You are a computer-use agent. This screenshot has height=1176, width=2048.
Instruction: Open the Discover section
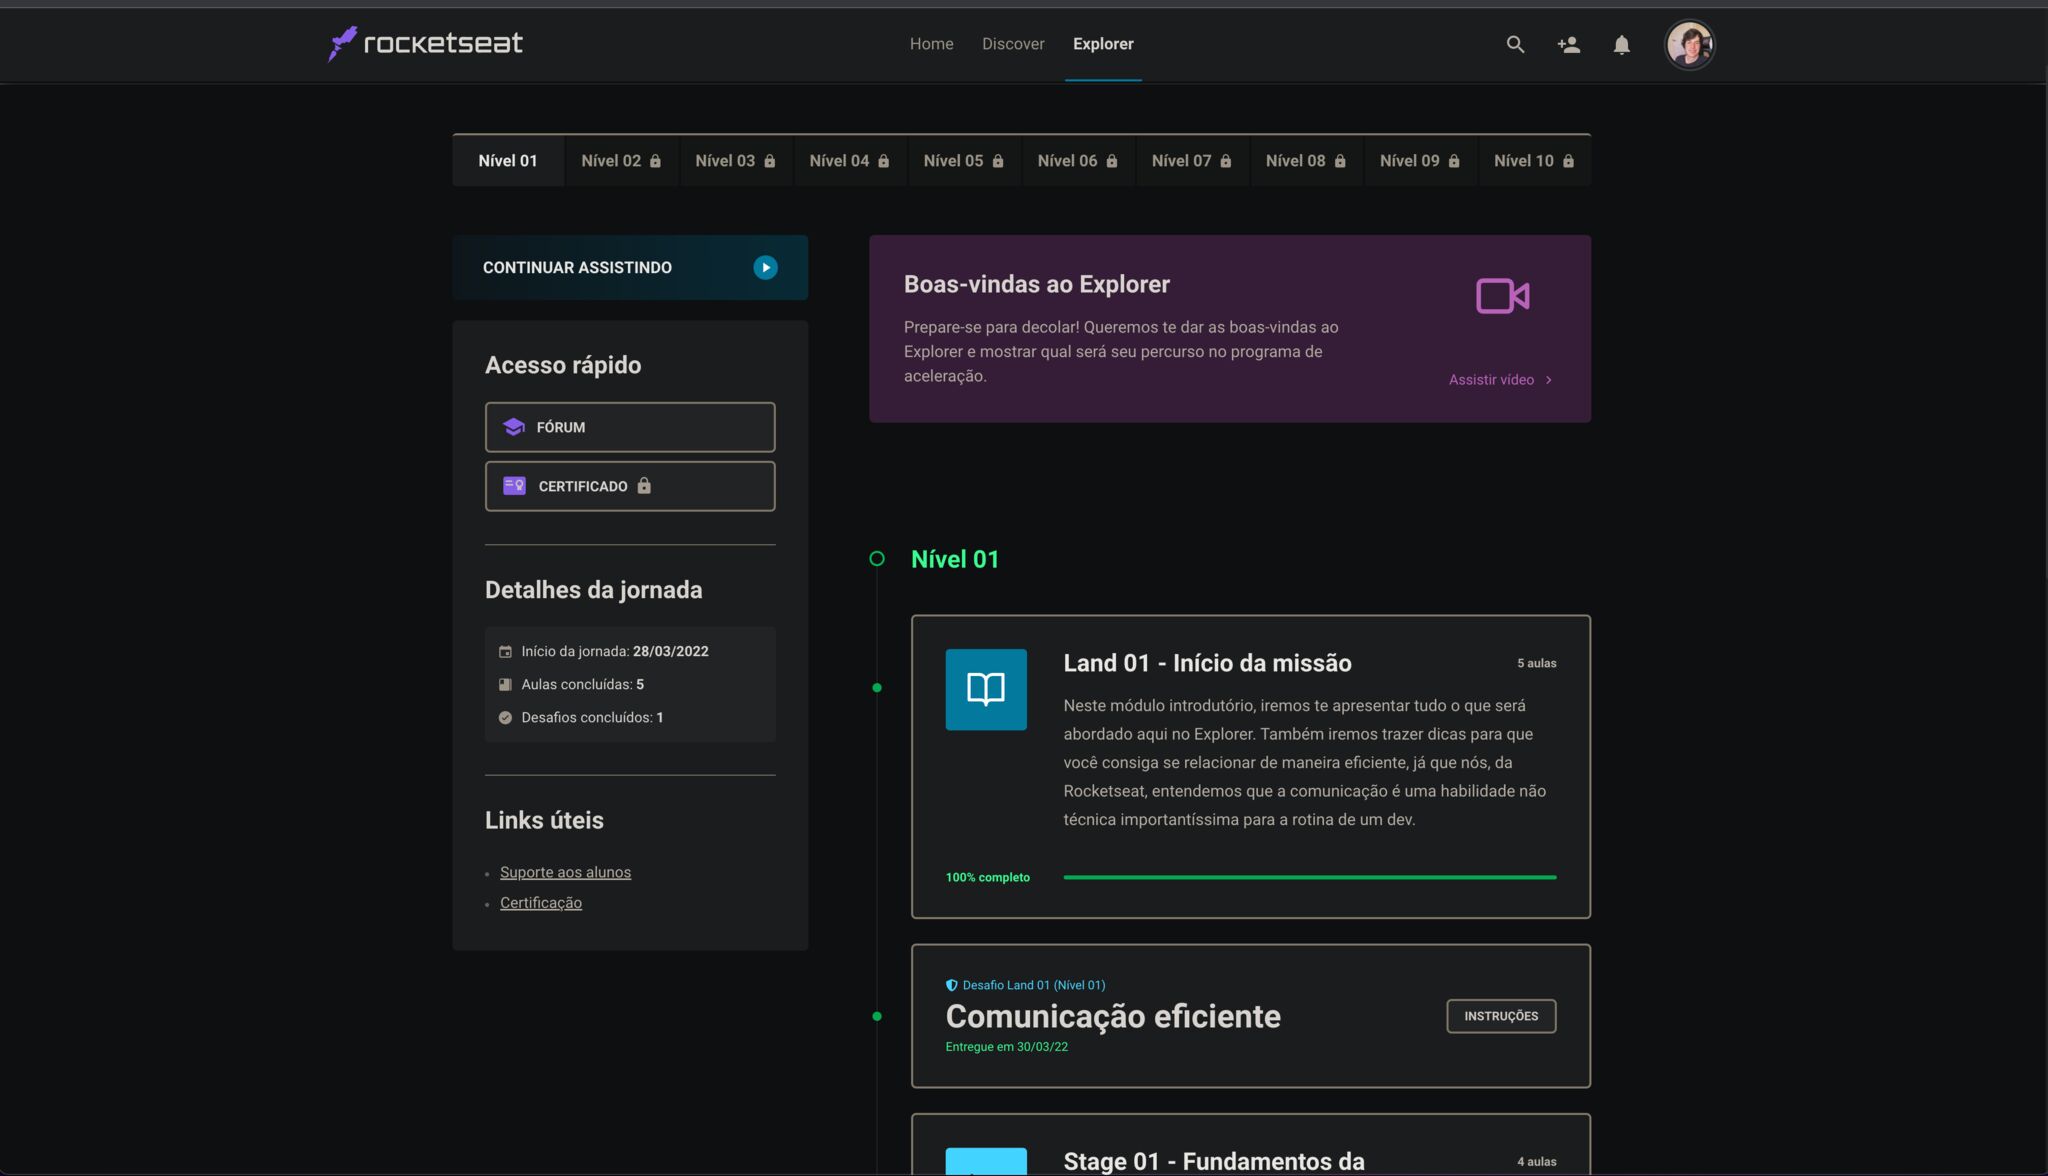pos(1013,44)
